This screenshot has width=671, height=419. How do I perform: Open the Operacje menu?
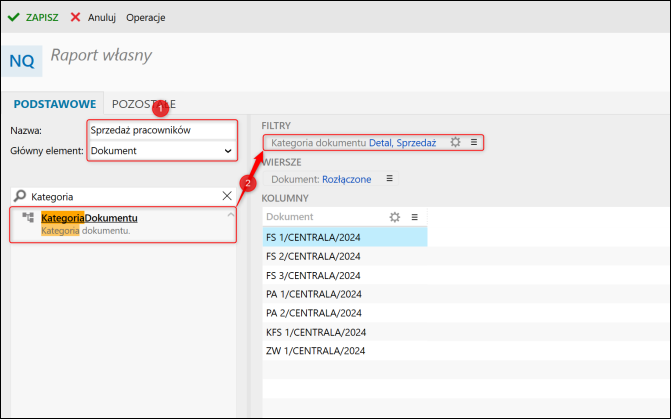pyautogui.click(x=145, y=17)
